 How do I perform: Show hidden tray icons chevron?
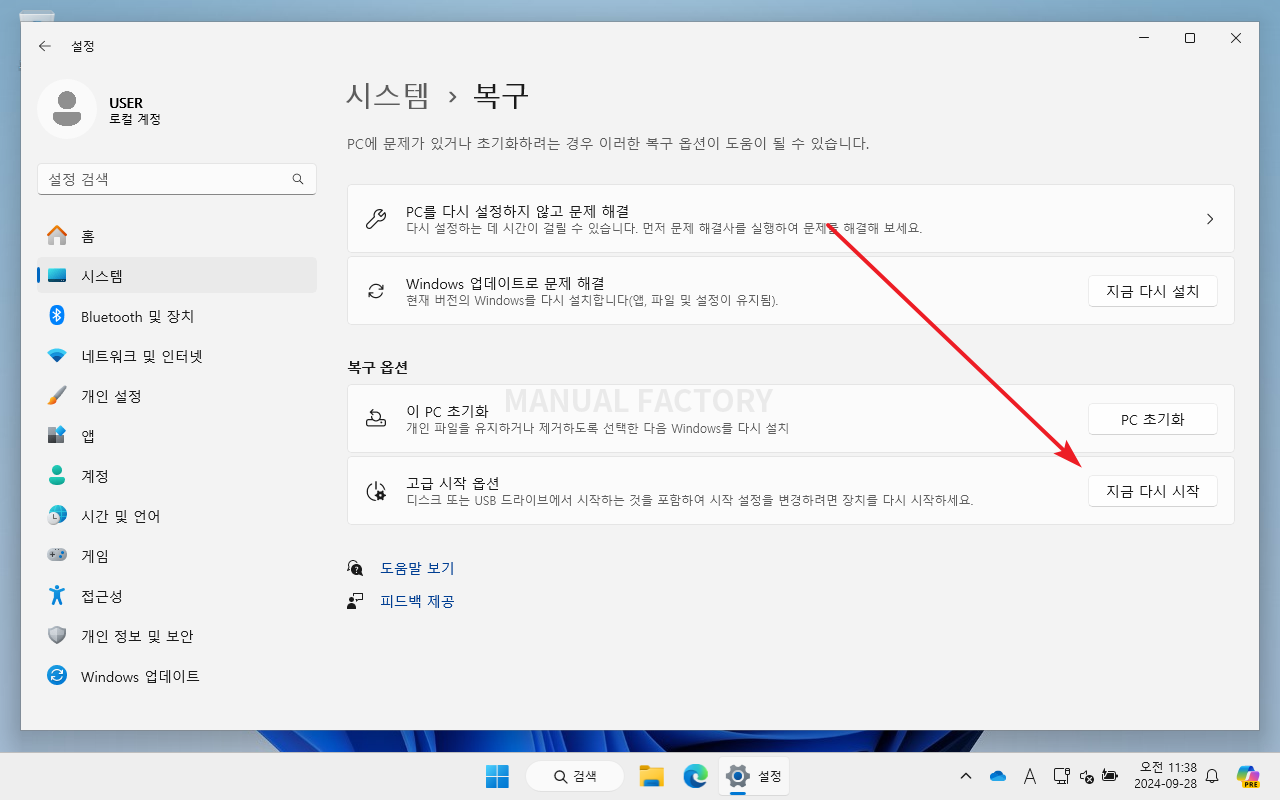(965, 776)
